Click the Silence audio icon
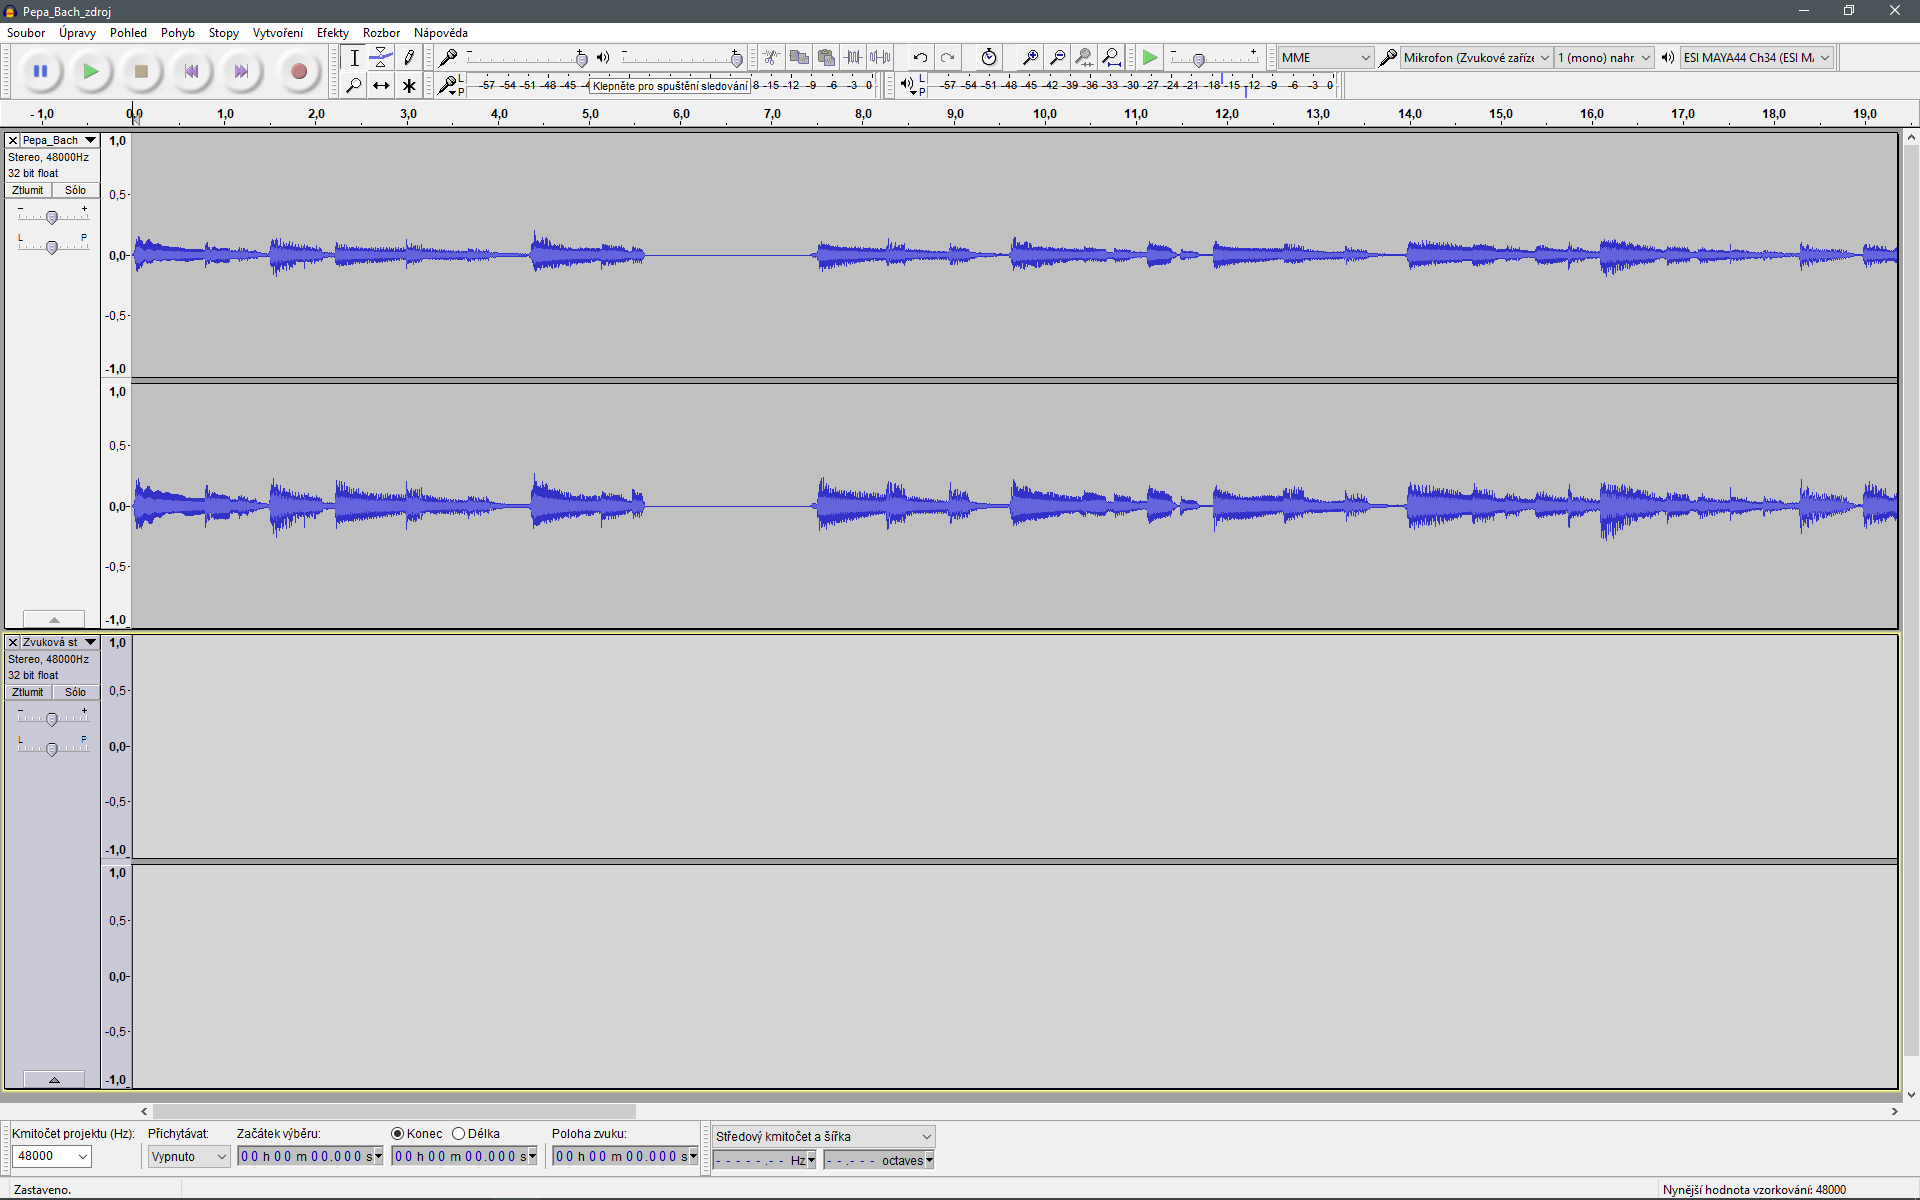The width and height of the screenshot is (1920, 1200). 880,58
